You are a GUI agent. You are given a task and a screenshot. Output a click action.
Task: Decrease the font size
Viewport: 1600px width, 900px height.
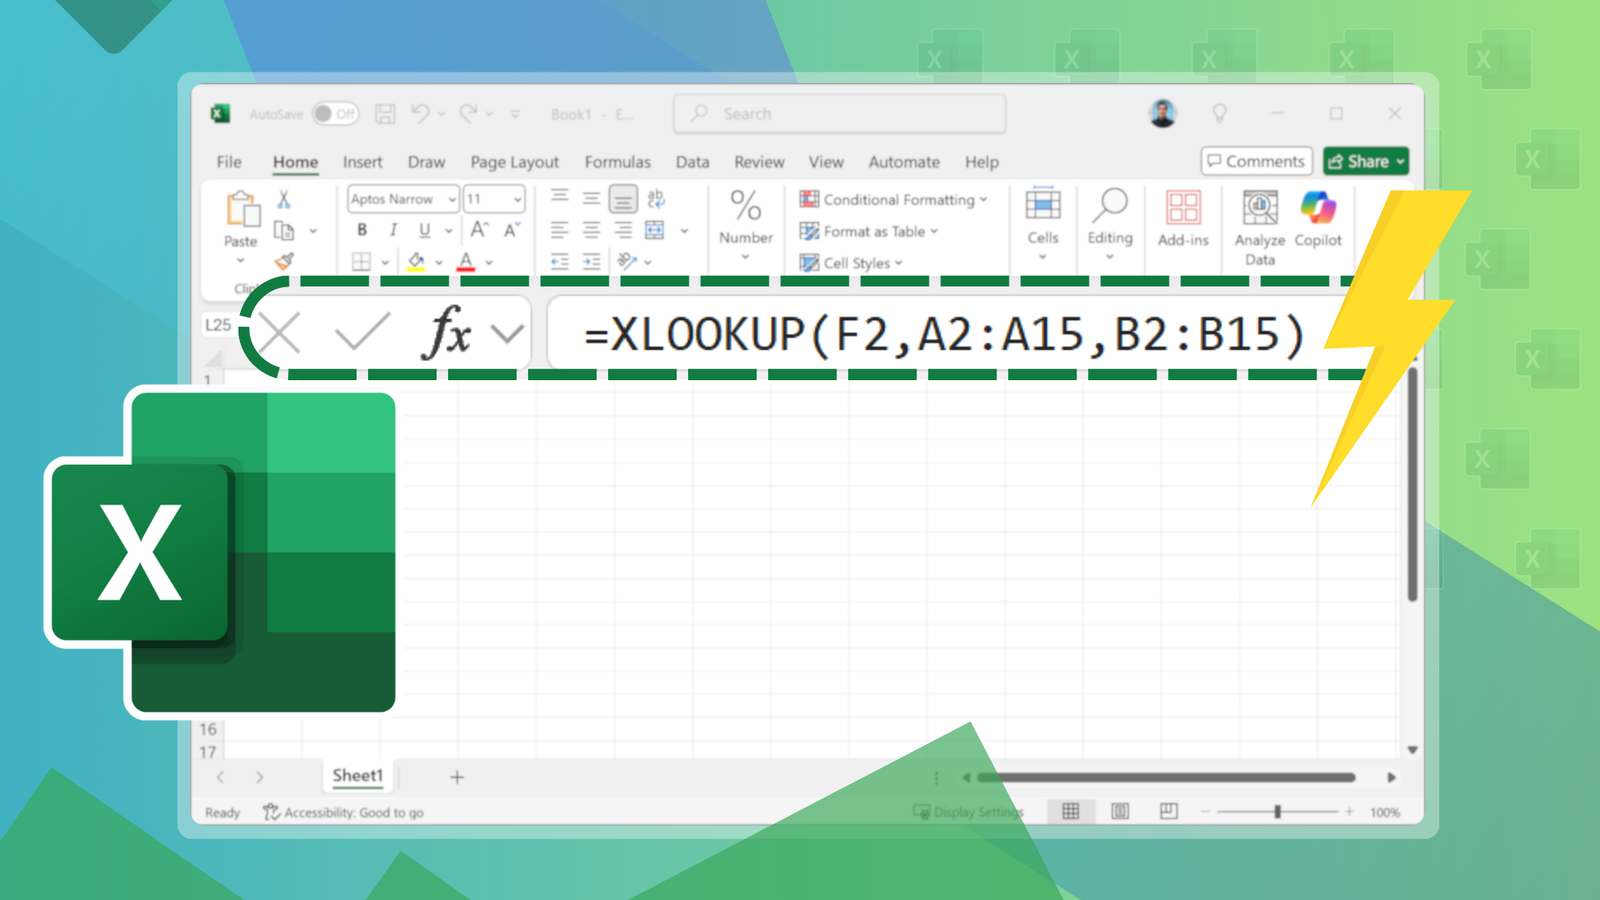512,230
